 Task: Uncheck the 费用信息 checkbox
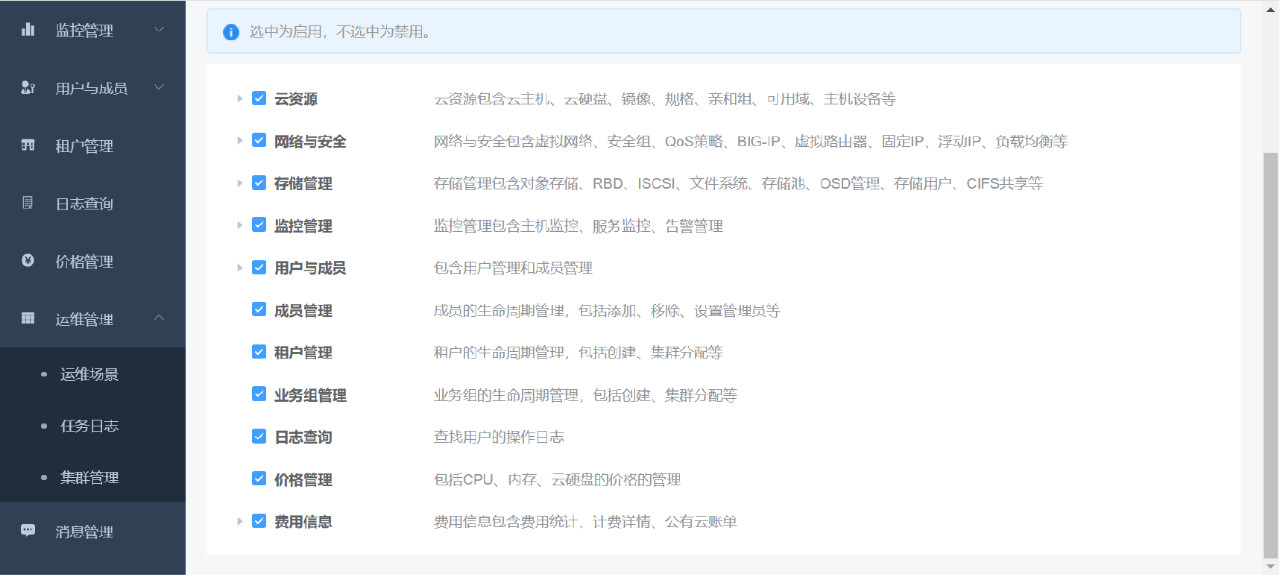[x=259, y=521]
